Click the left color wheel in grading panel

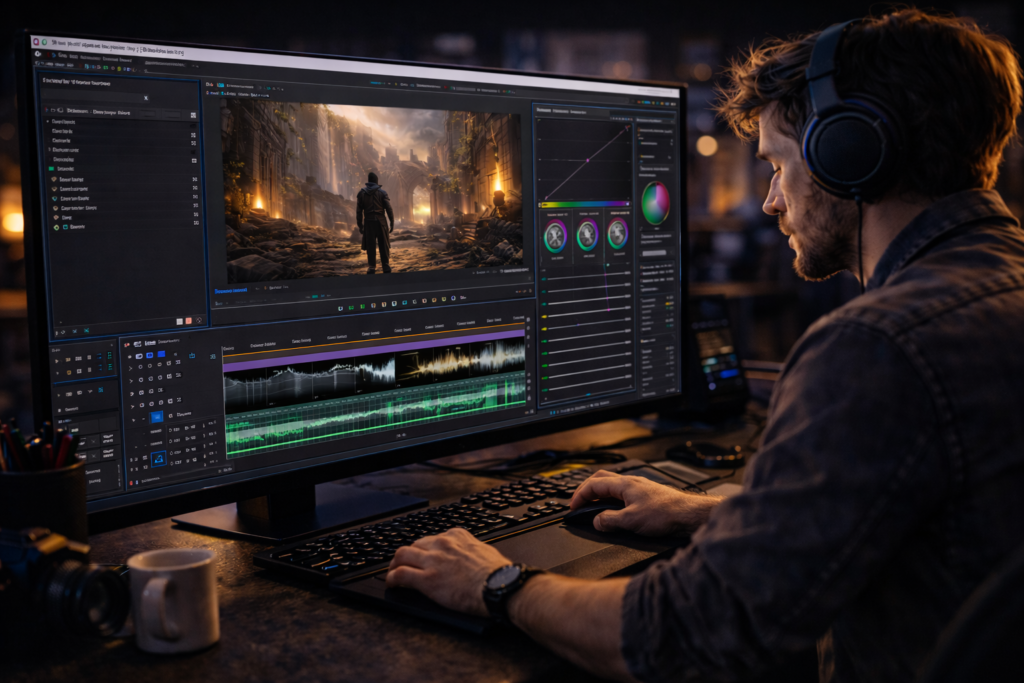coord(555,235)
